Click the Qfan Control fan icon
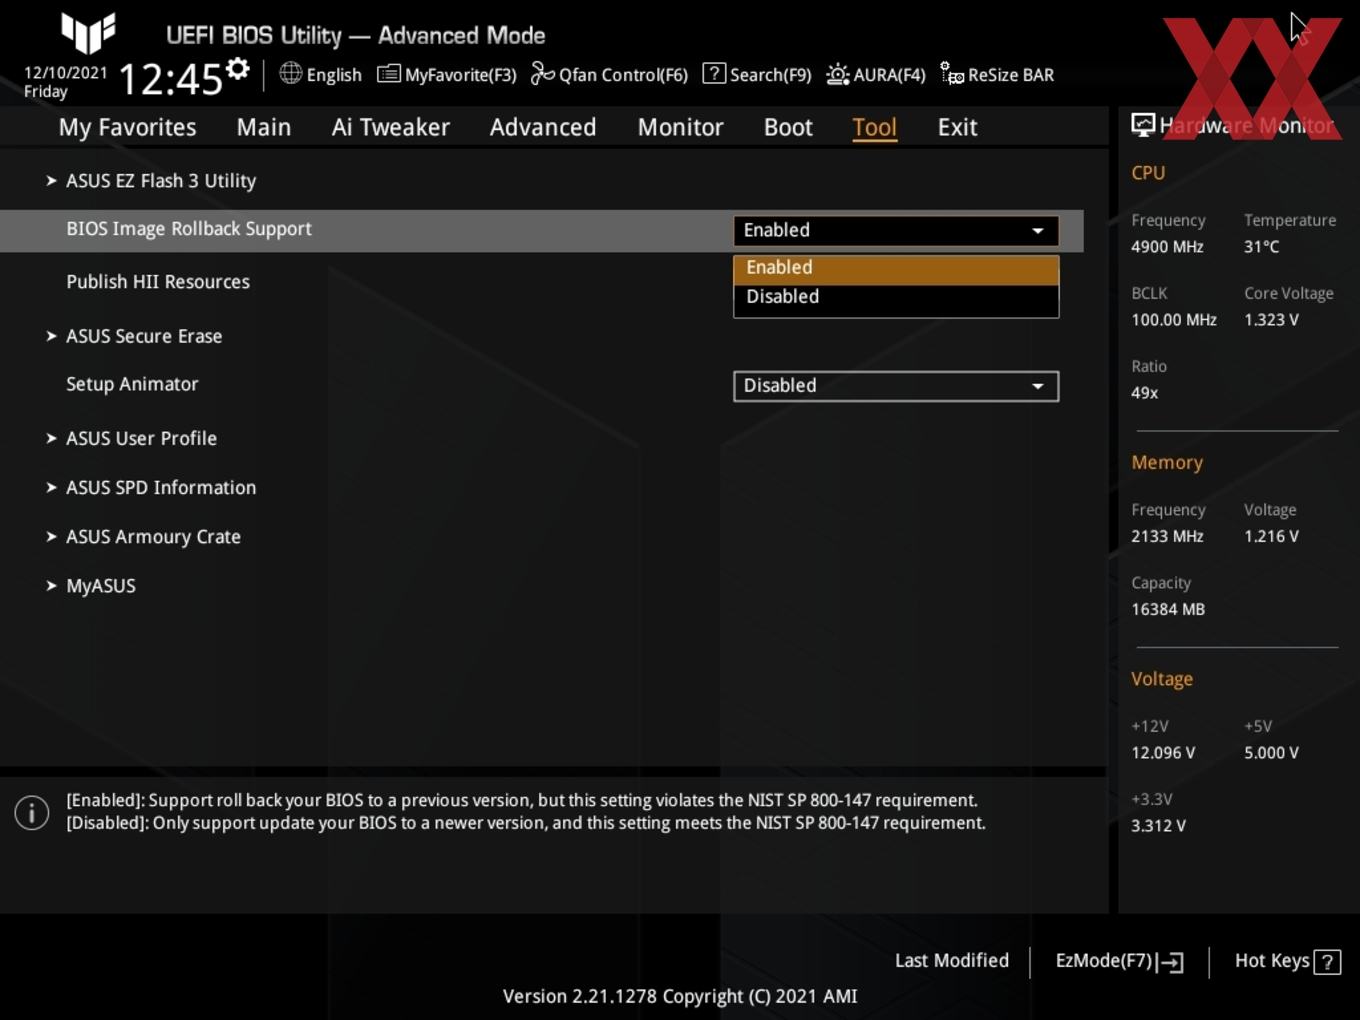 point(542,73)
